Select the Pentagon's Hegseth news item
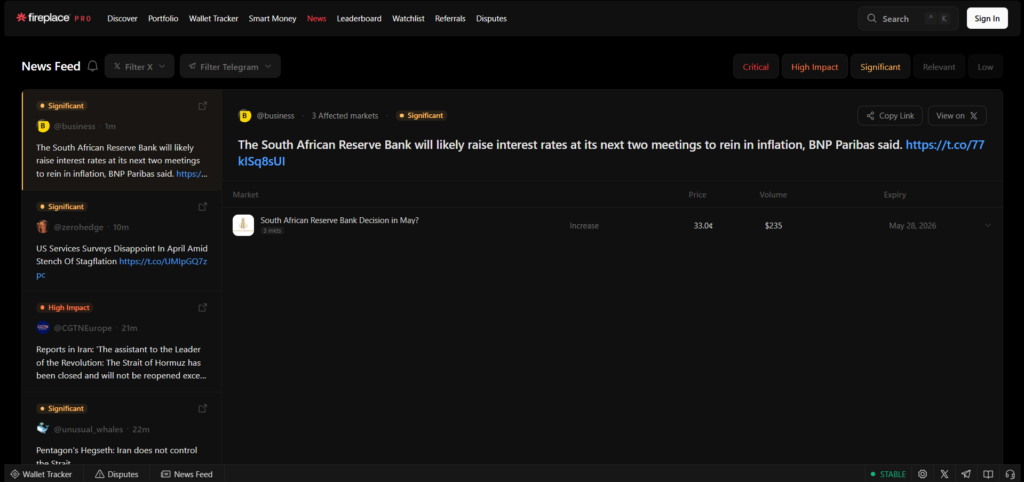1024x482 pixels. tap(121, 428)
